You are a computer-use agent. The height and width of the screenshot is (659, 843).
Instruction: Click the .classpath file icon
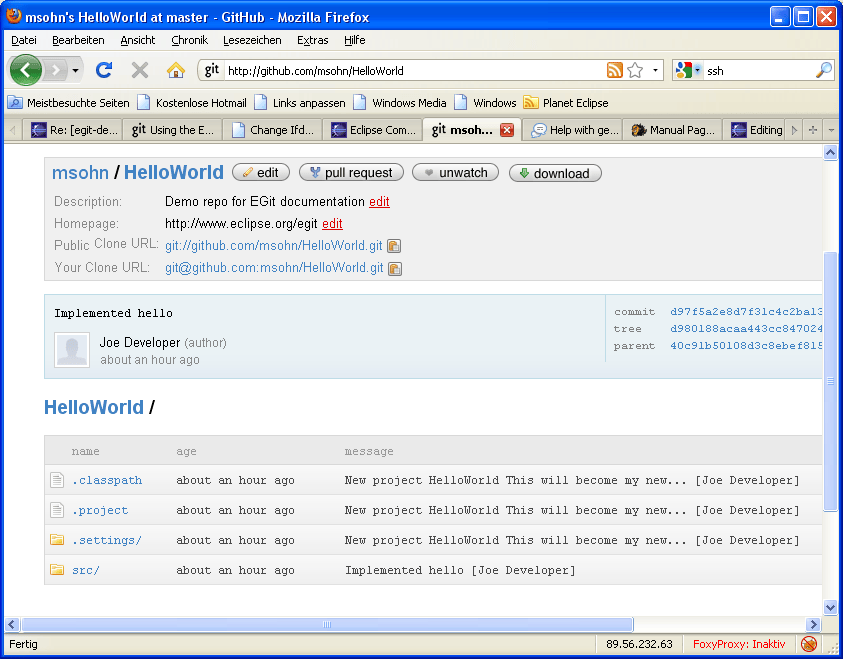click(x=57, y=480)
